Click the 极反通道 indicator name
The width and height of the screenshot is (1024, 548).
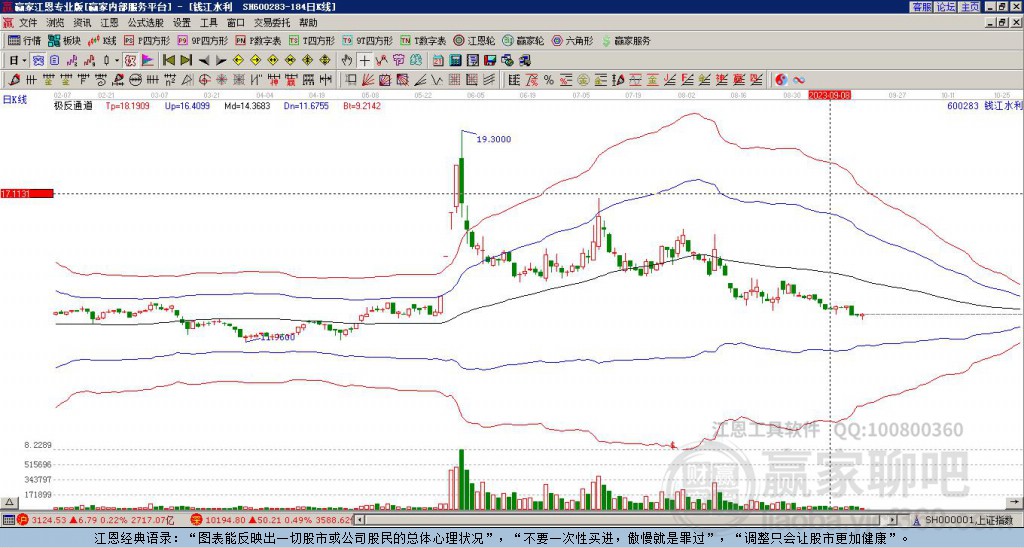(72, 106)
